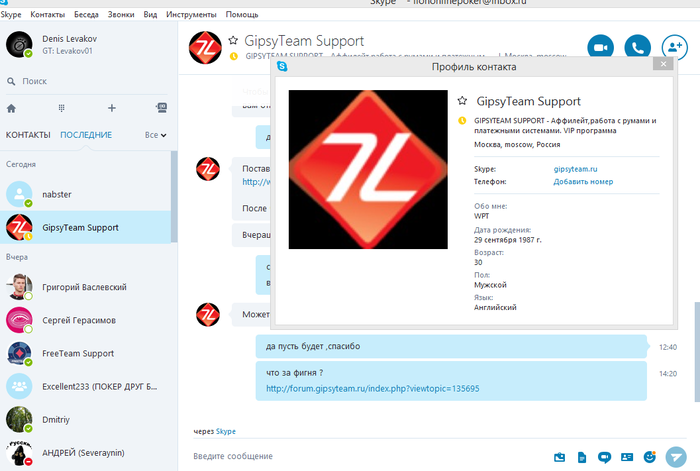Open chat with FreeTeam Support
This screenshot has width=700, height=471.
pyautogui.click(x=85, y=353)
